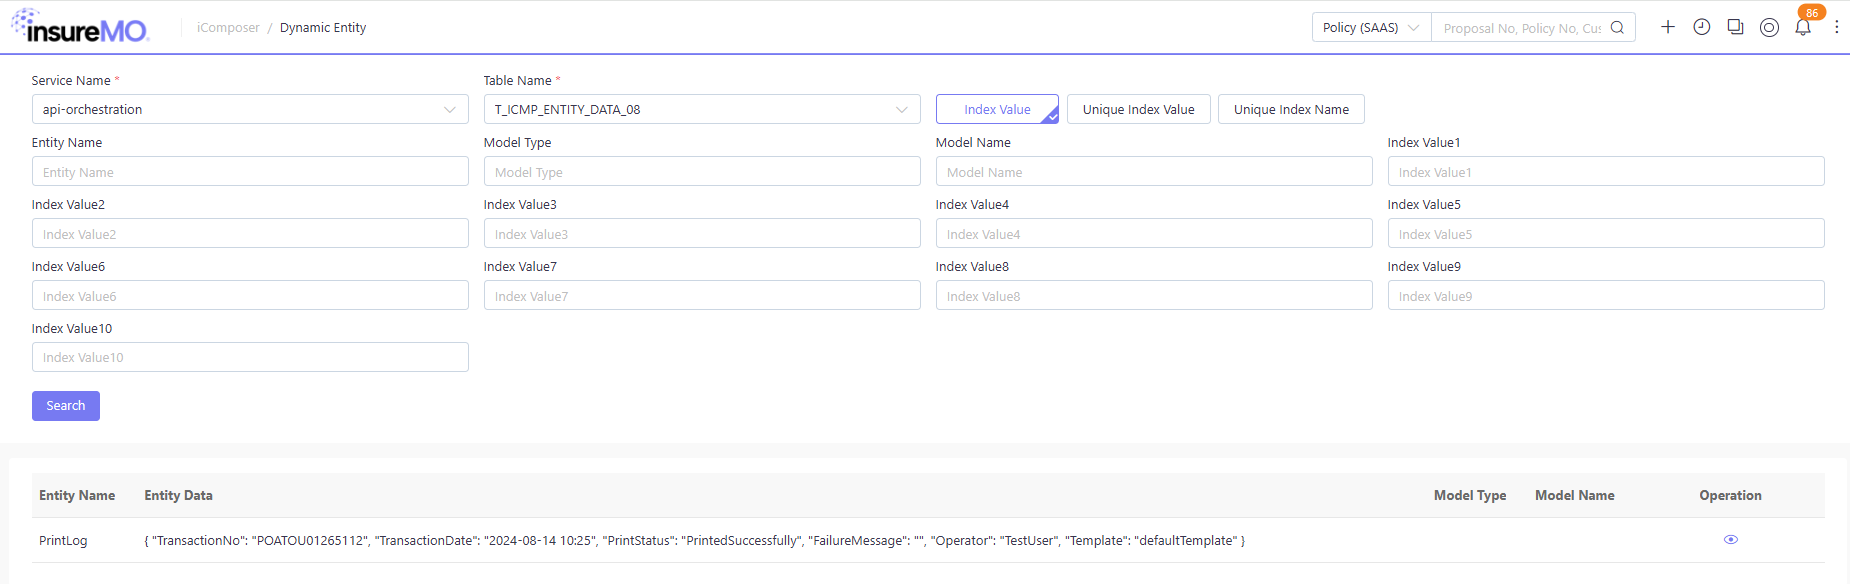Focus the Index Value9 input
Screen dimensions: 1850x584
[1606, 295]
